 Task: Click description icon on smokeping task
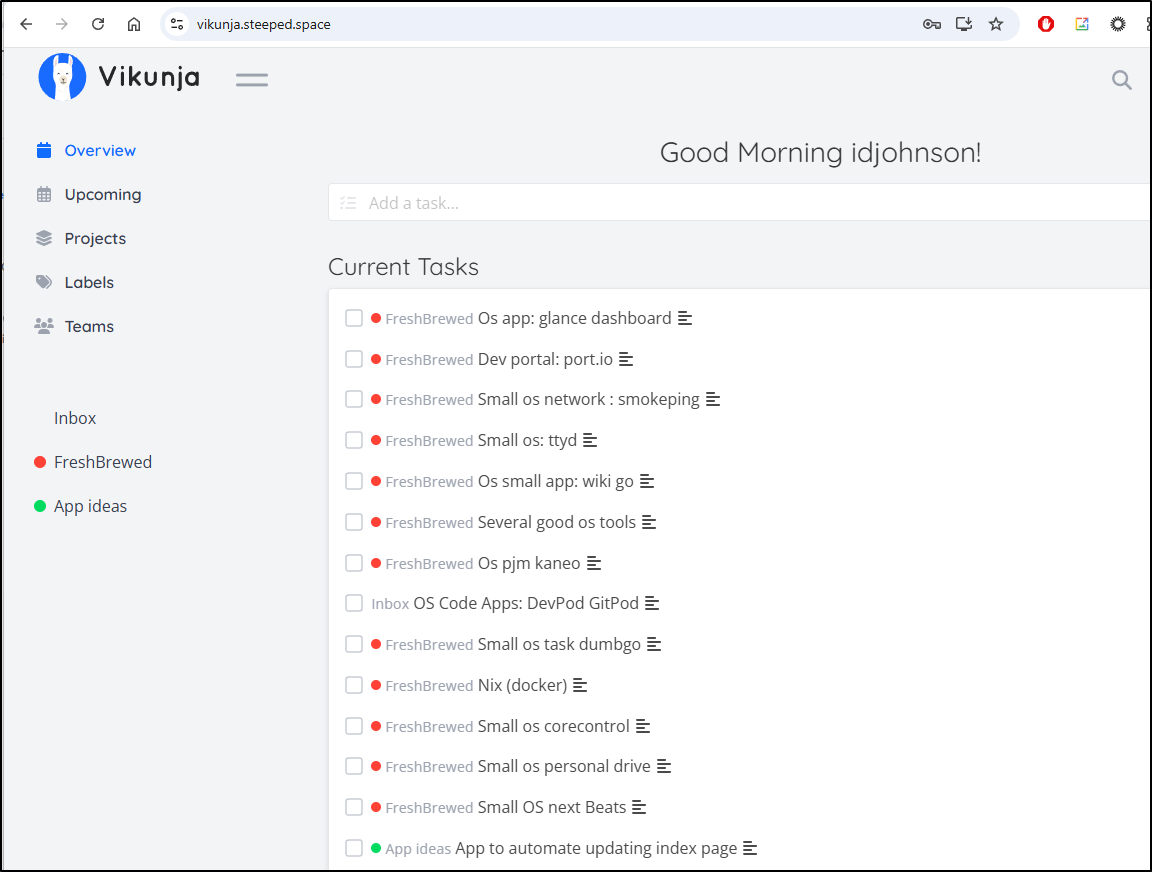point(713,399)
